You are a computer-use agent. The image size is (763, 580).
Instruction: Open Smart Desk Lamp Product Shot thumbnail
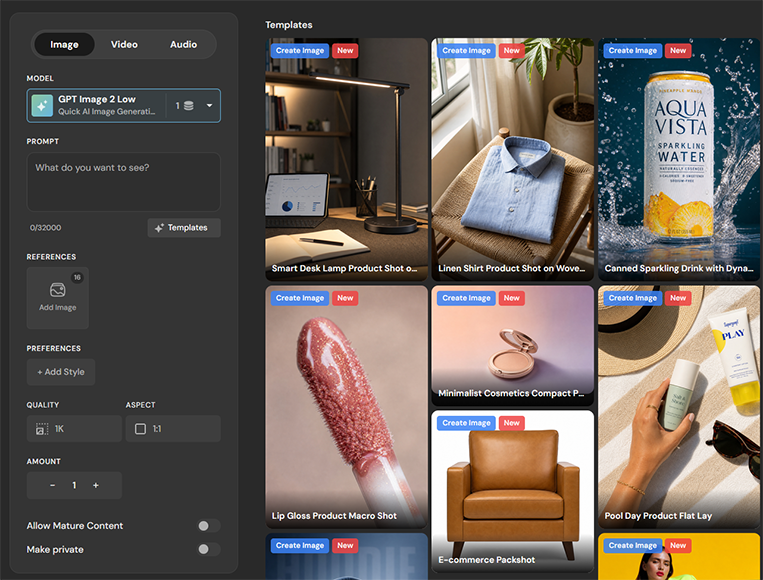click(346, 160)
